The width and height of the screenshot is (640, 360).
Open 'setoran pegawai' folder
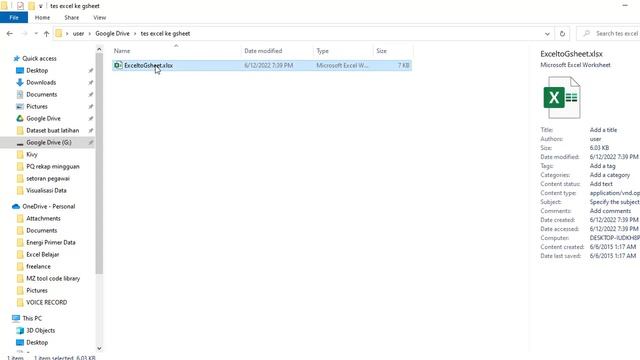point(48,178)
